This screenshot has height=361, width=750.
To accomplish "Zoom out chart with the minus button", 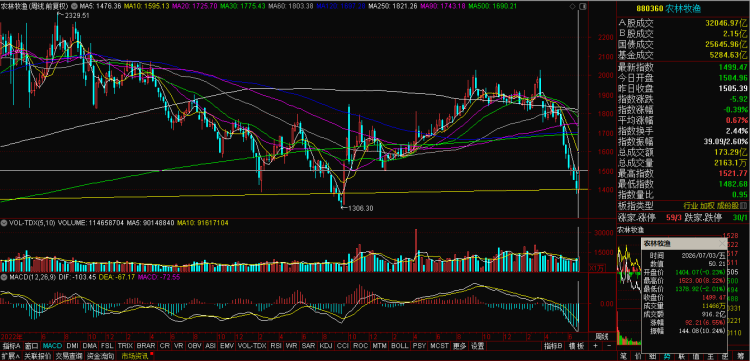I will pyautogui.click(x=609, y=346).
